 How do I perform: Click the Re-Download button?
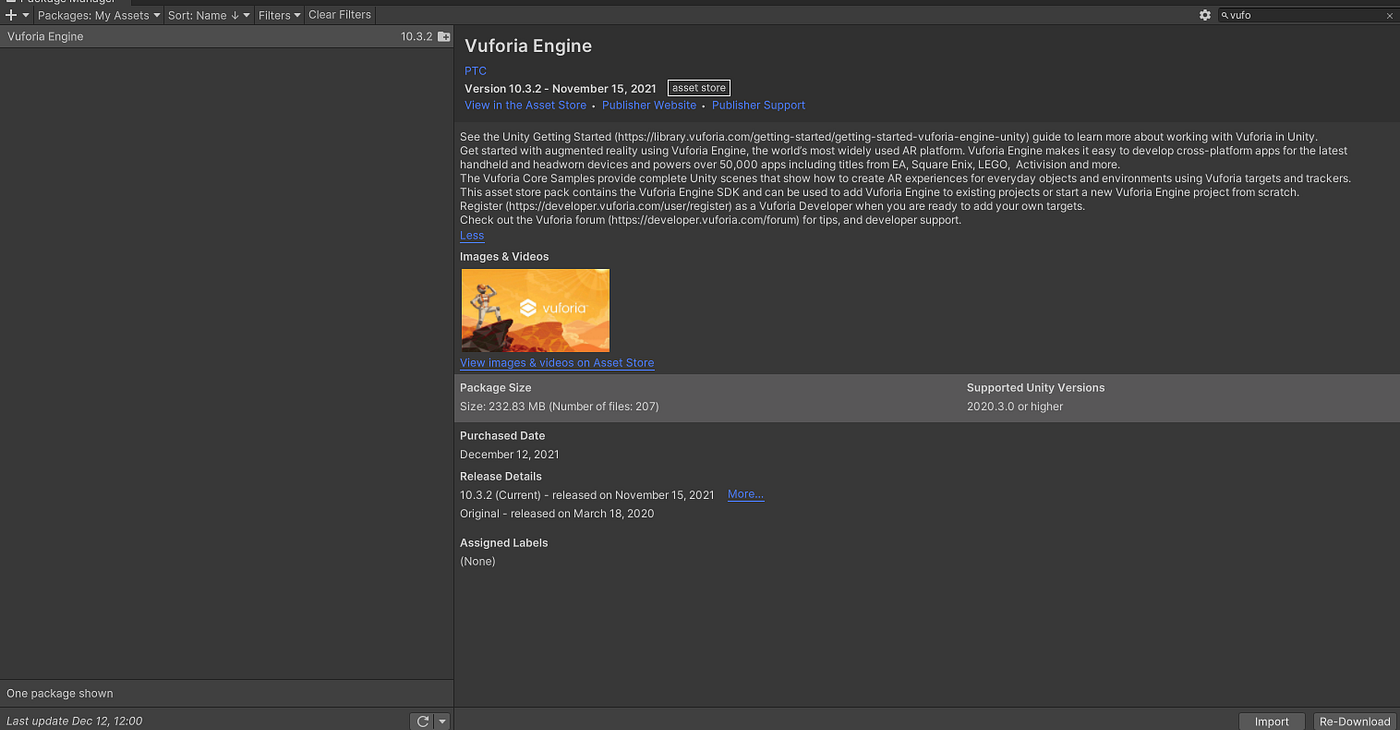(x=1354, y=721)
